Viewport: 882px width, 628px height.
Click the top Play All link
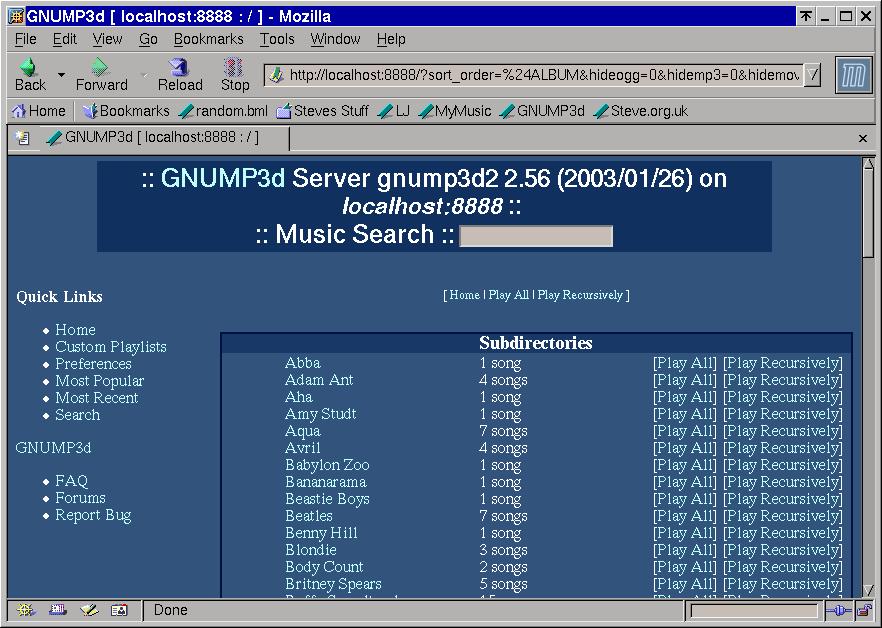(x=508, y=295)
